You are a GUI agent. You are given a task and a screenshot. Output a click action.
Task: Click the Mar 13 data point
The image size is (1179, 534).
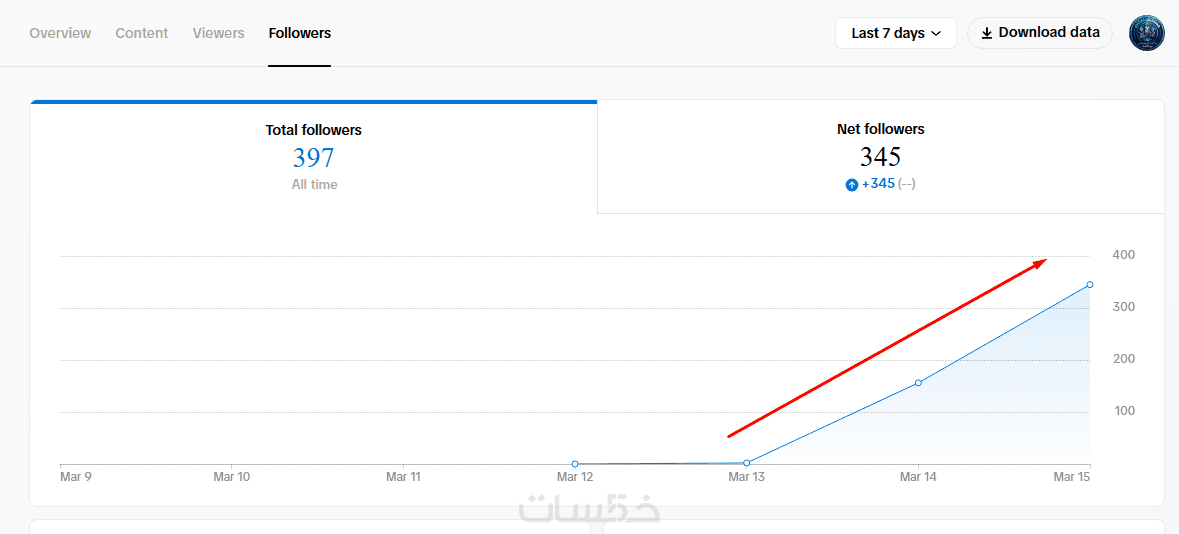pos(747,463)
